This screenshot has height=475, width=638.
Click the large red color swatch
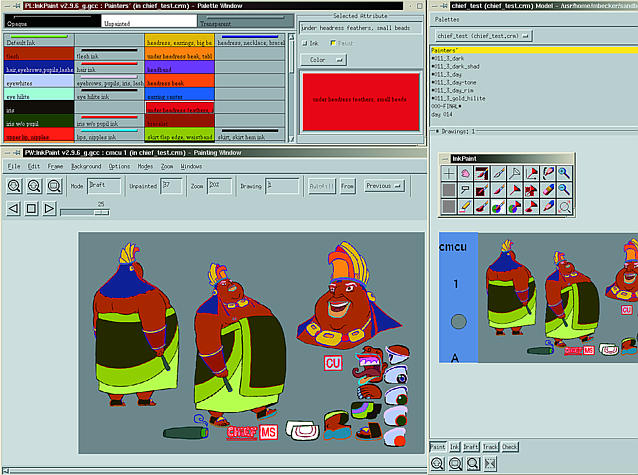point(360,100)
